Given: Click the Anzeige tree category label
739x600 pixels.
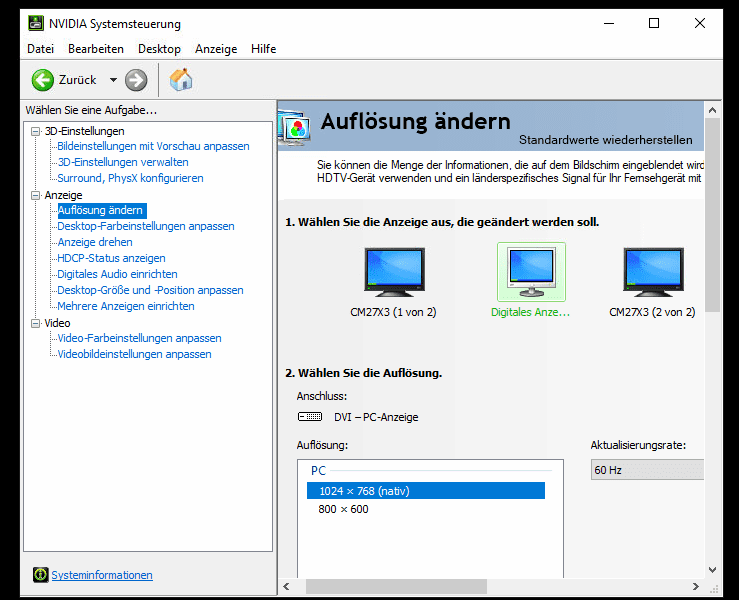Looking at the screenshot, I should pos(64,195).
